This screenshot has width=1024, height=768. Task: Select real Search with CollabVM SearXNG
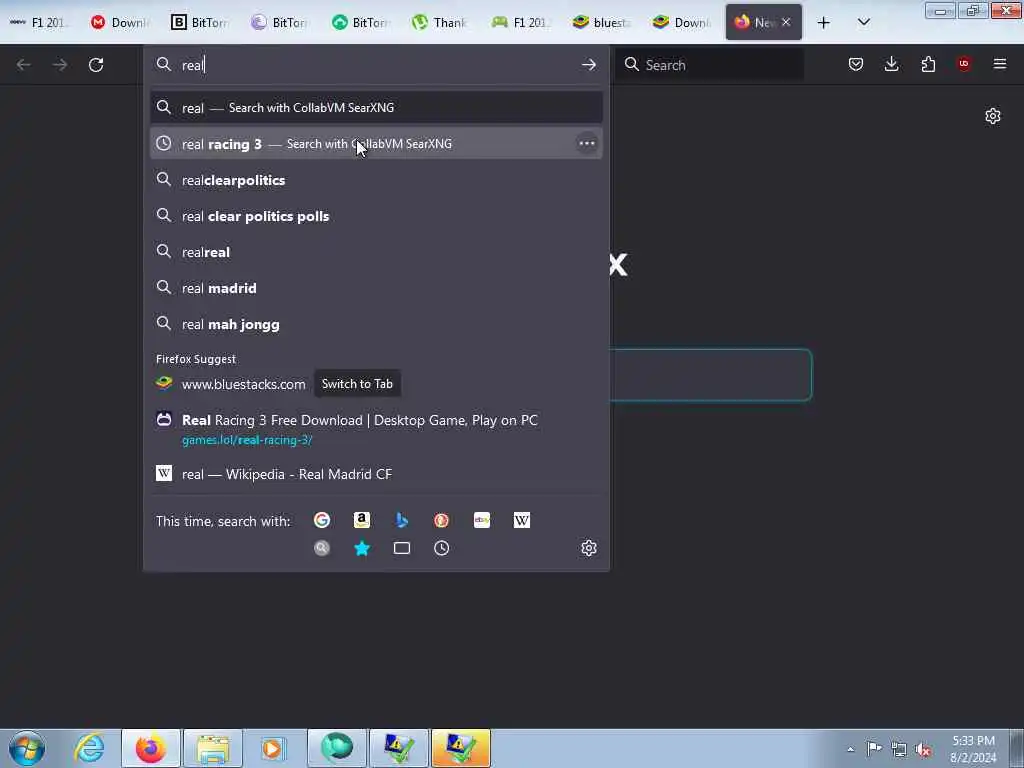[376, 108]
